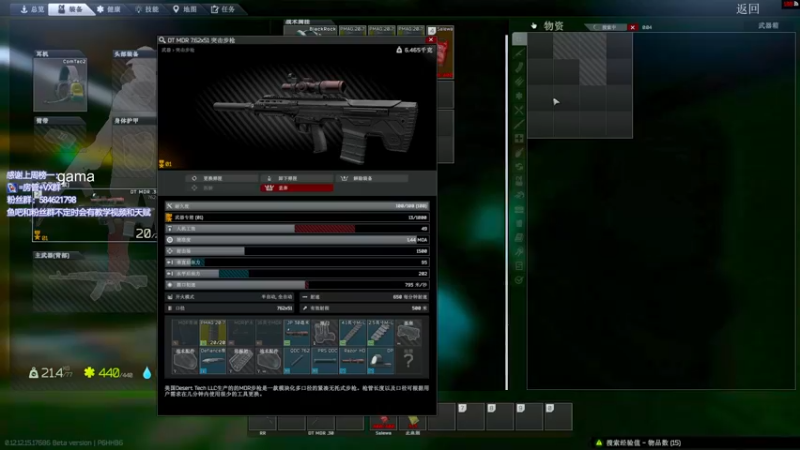Click the 返回 back button
The height and width of the screenshot is (450, 800).
pyautogui.click(x=747, y=9)
